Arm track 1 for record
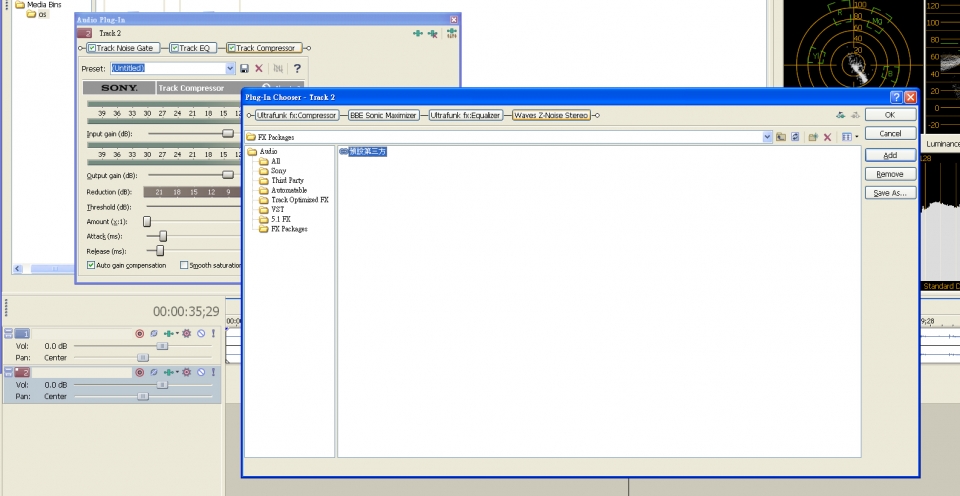Viewport: 960px width, 496px height. [x=140, y=333]
